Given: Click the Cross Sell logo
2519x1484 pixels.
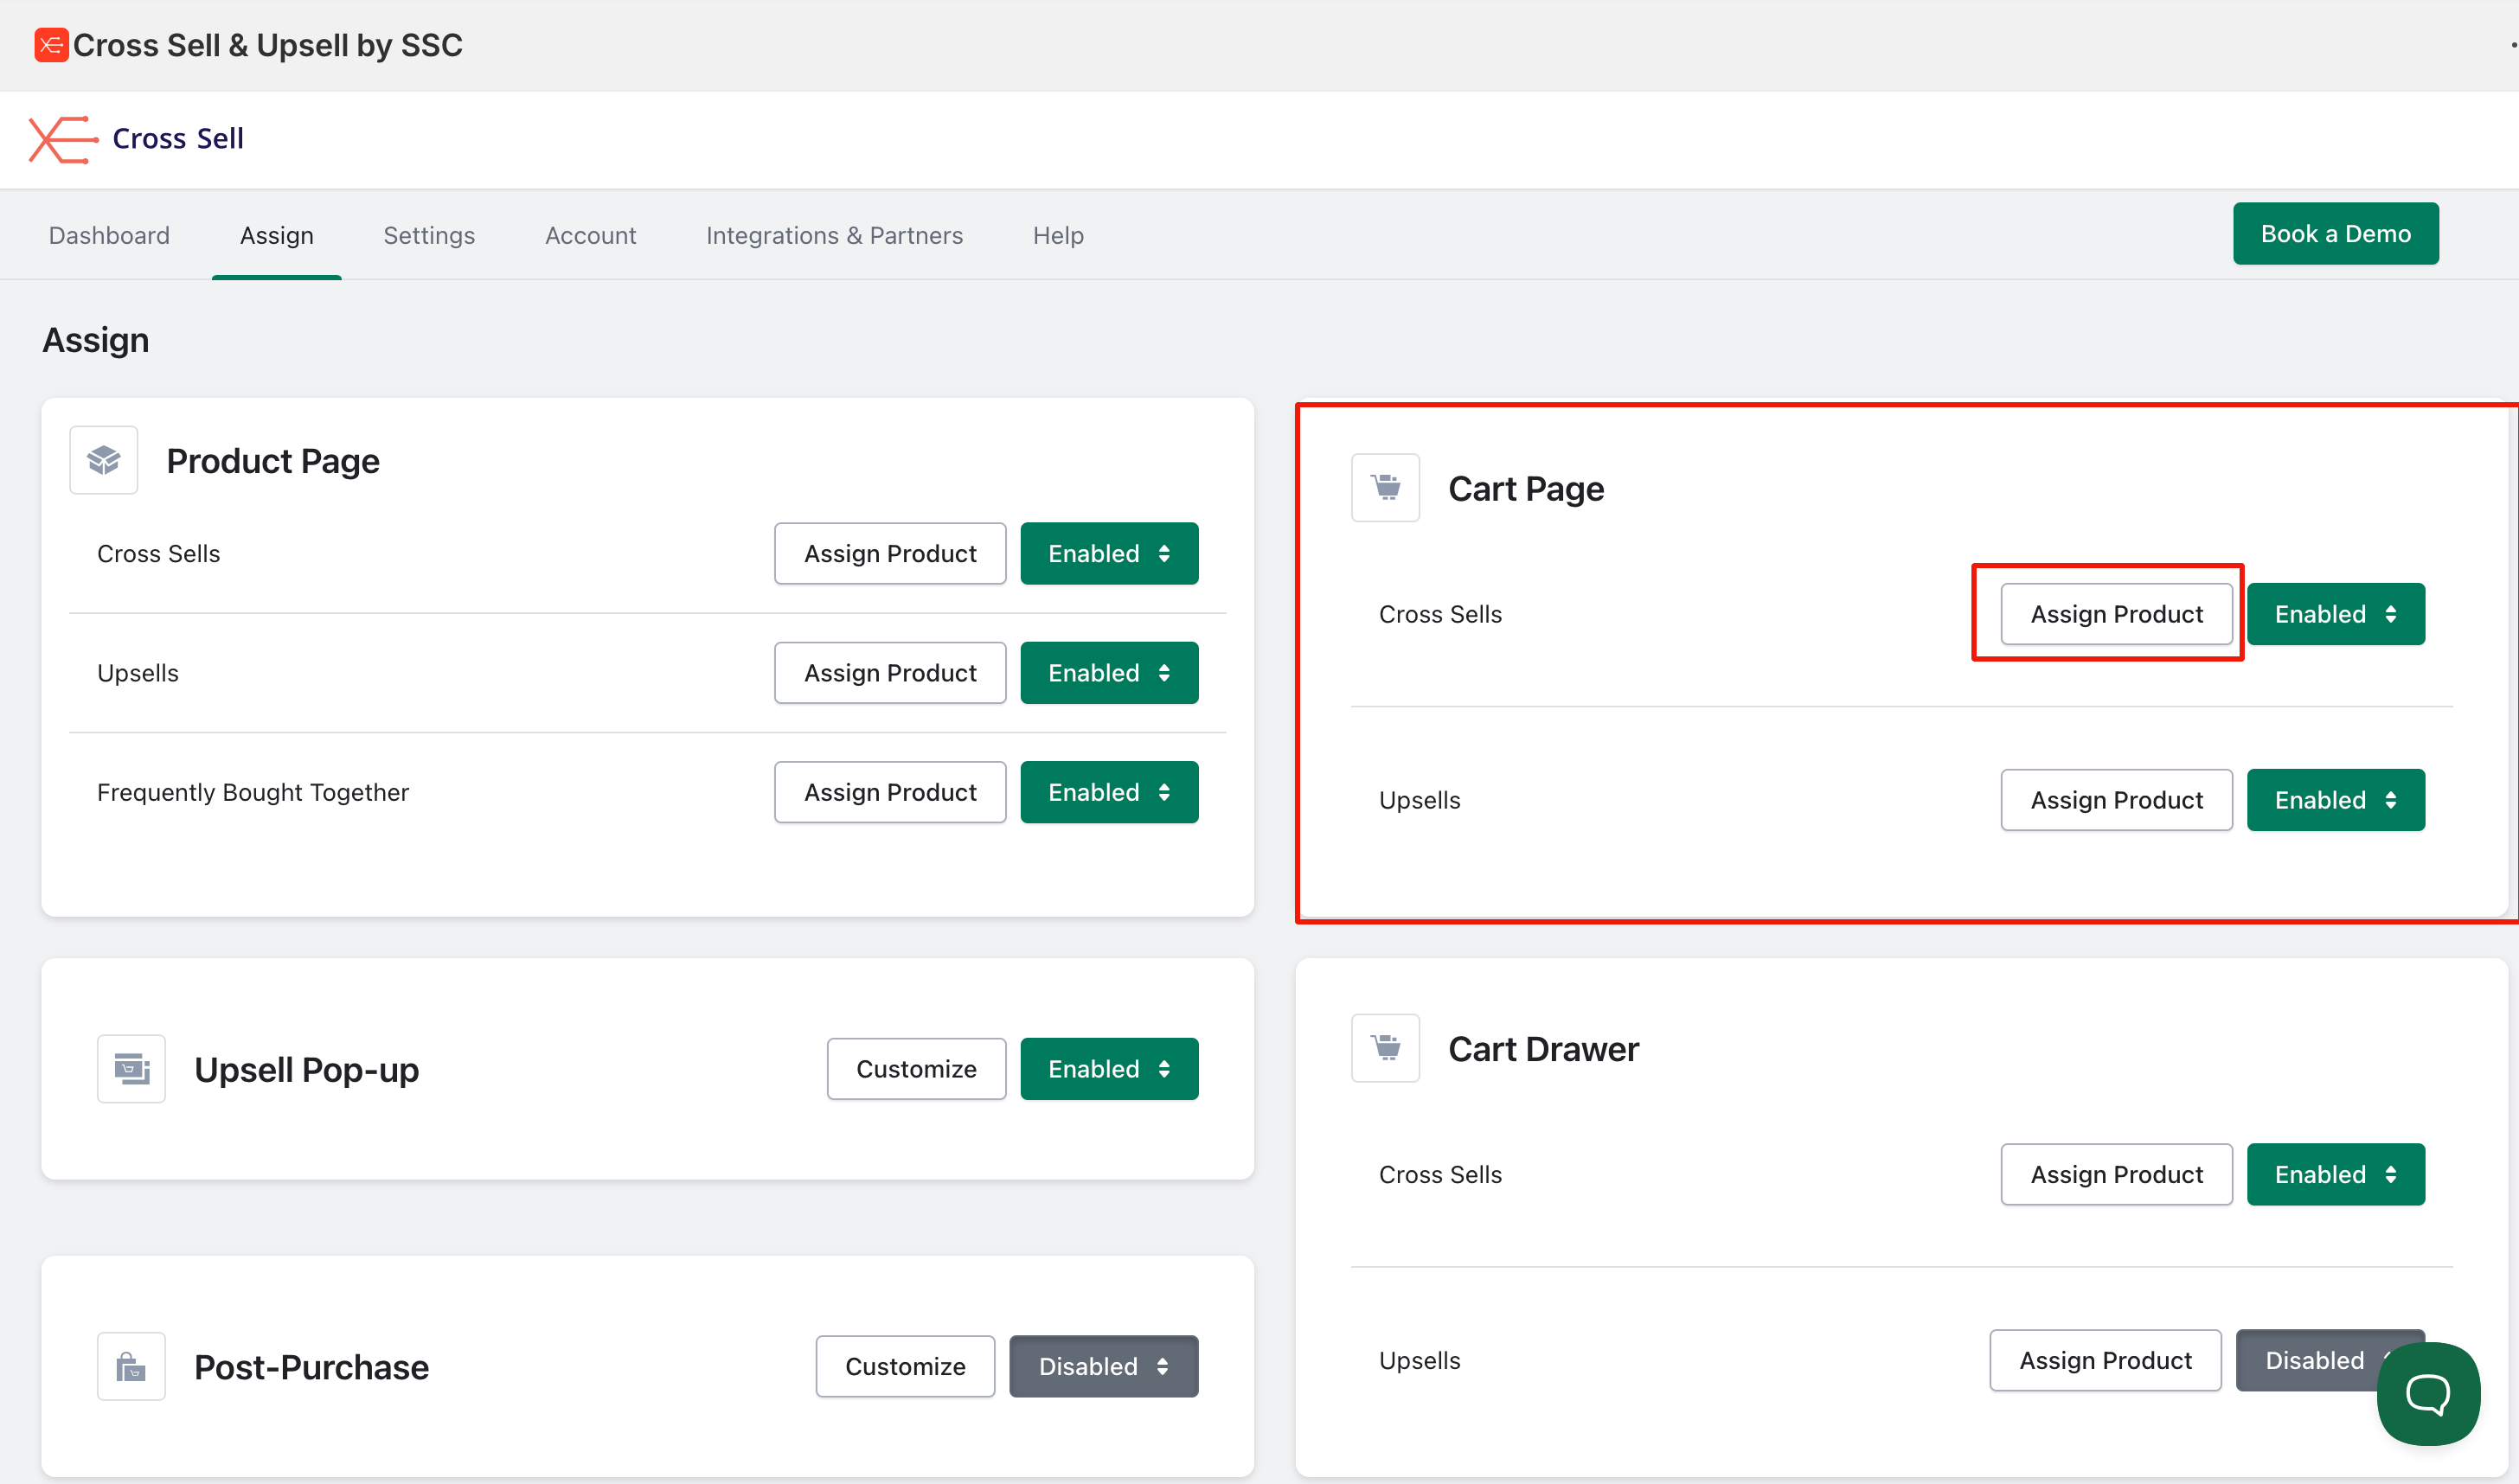Looking at the screenshot, I should pyautogui.click(x=137, y=139).
